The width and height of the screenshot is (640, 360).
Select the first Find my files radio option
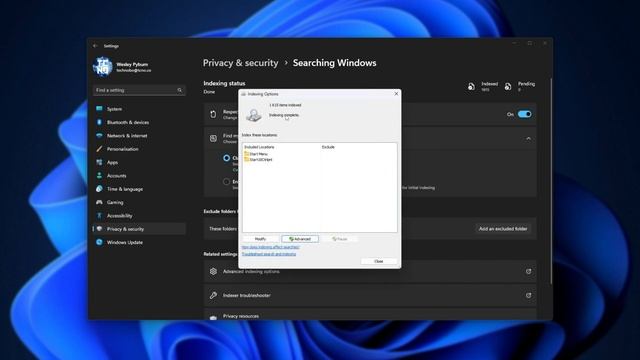[227, 158]
